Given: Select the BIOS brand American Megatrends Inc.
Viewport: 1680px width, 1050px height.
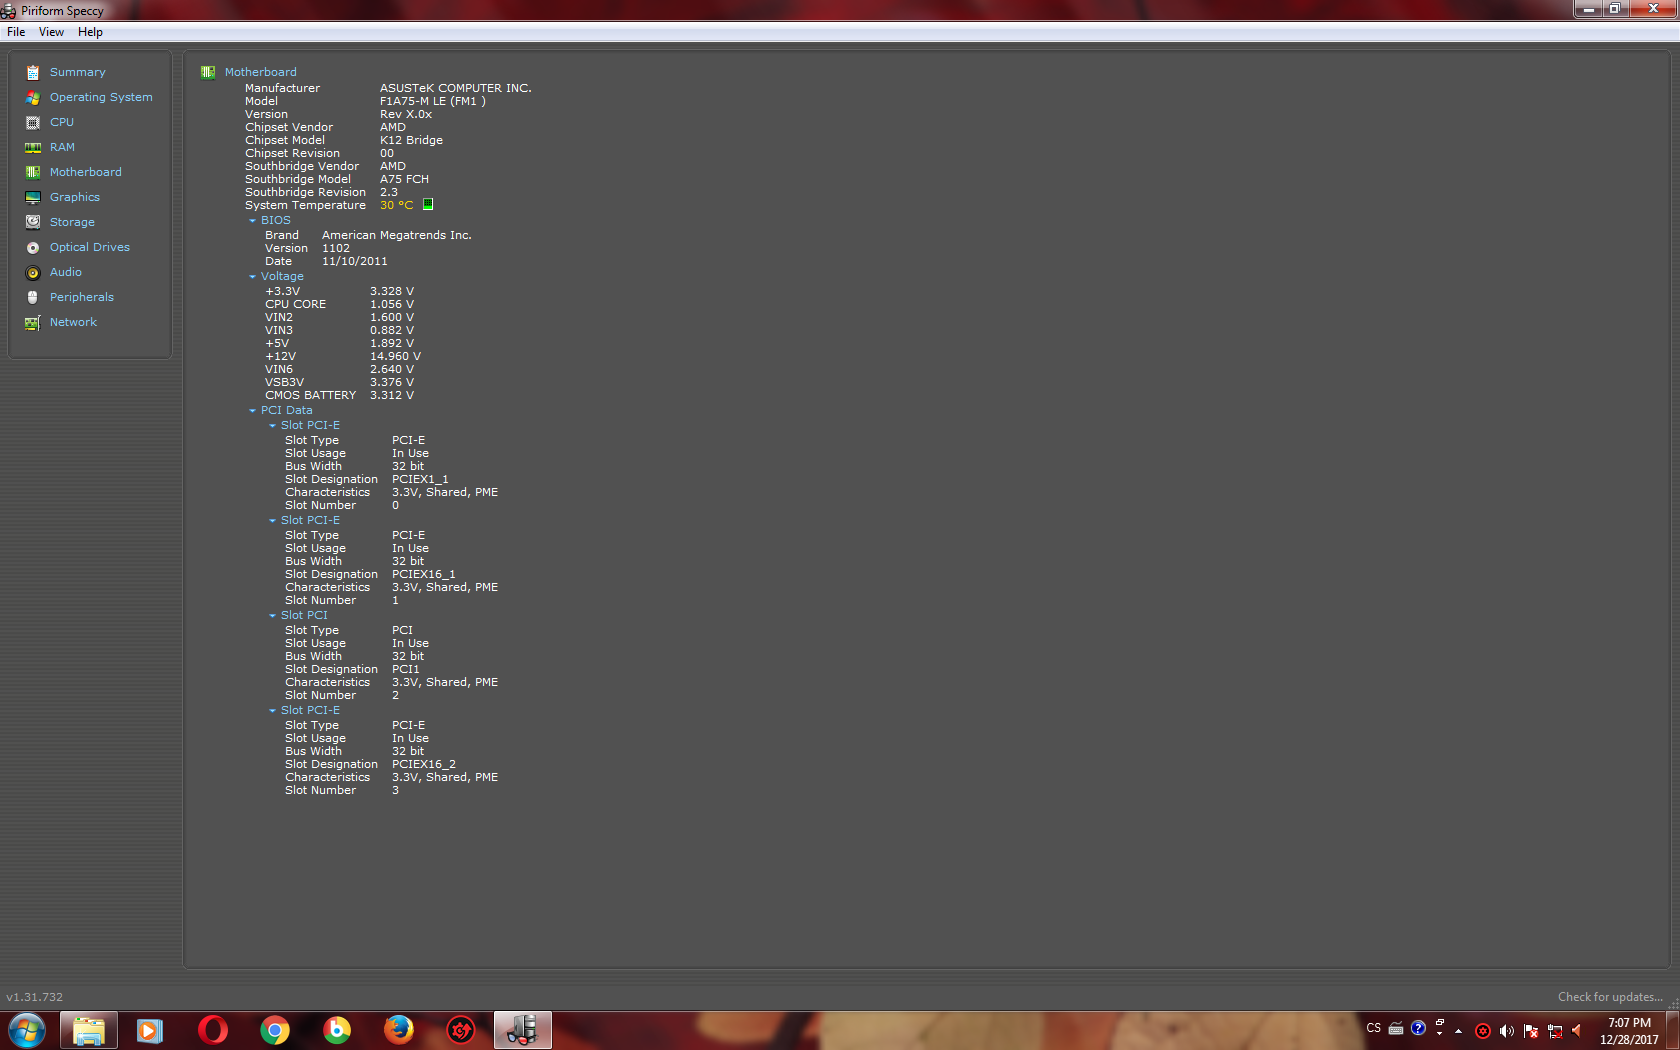Looking at the screenshot, I should [397, 235].
